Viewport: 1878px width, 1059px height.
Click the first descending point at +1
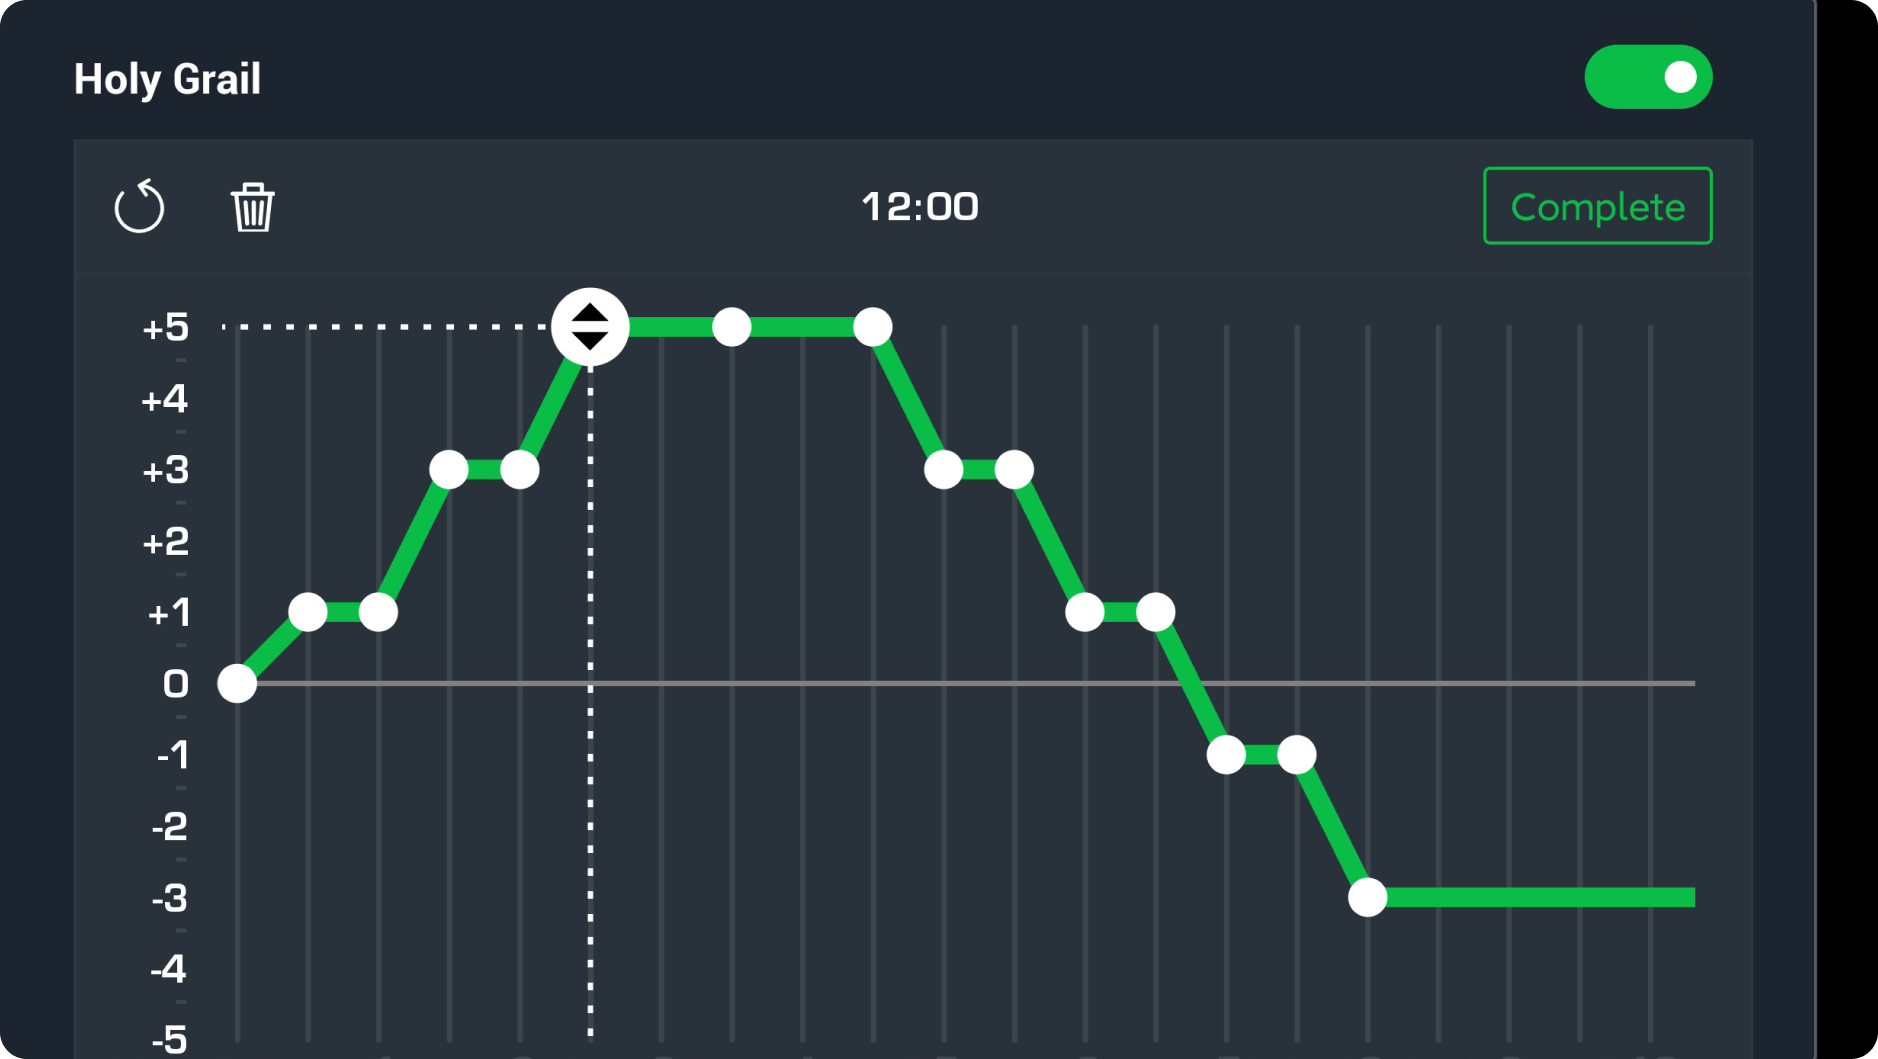(x=1085, y=612)
